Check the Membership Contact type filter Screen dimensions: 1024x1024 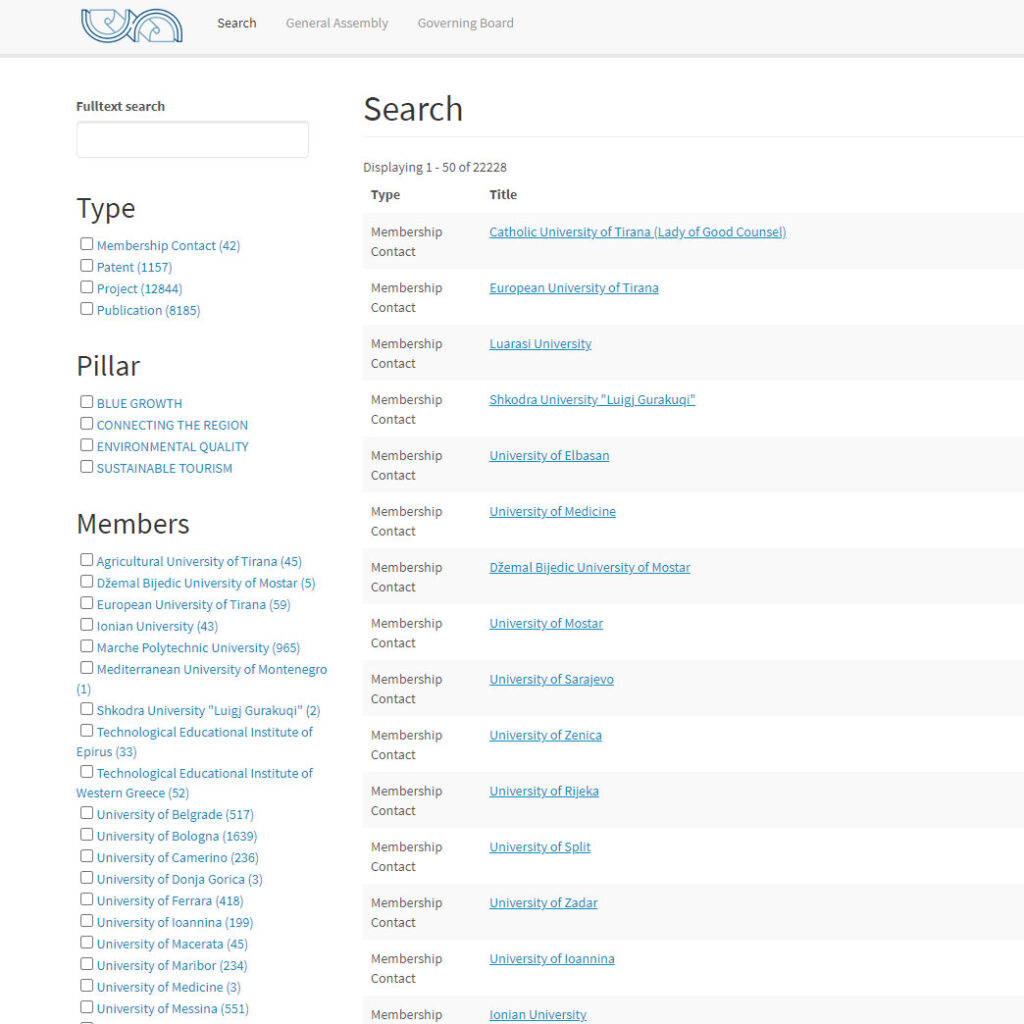tap(86, 244)
